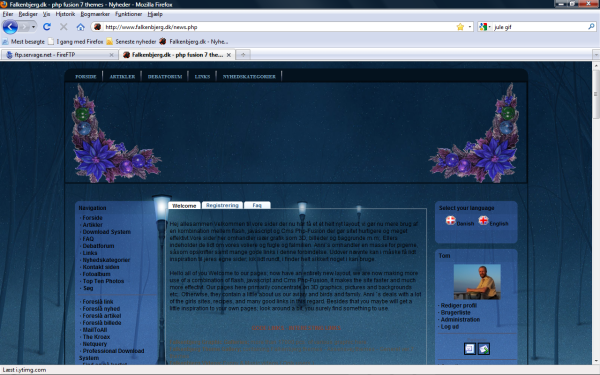This screenshot has height=375, width=600.
Task: Select the English flag language icon
Action: point(484,220)
